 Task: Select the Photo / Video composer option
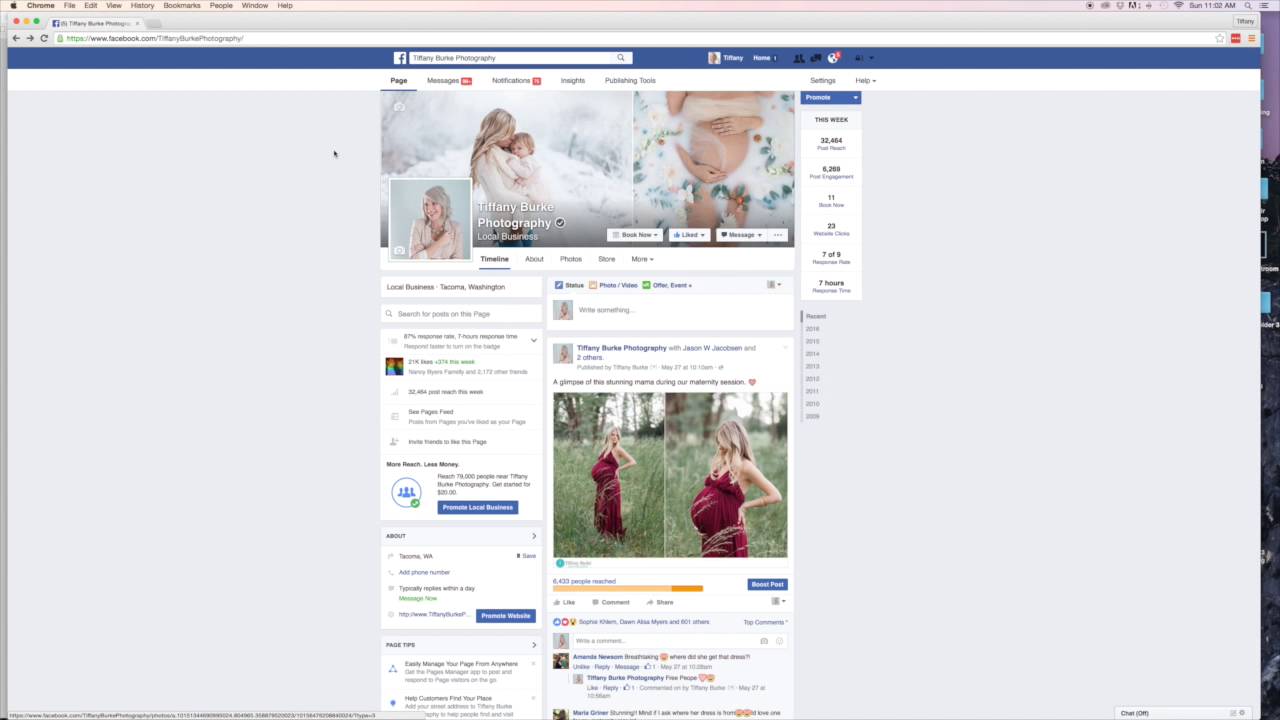pos(613,285)
